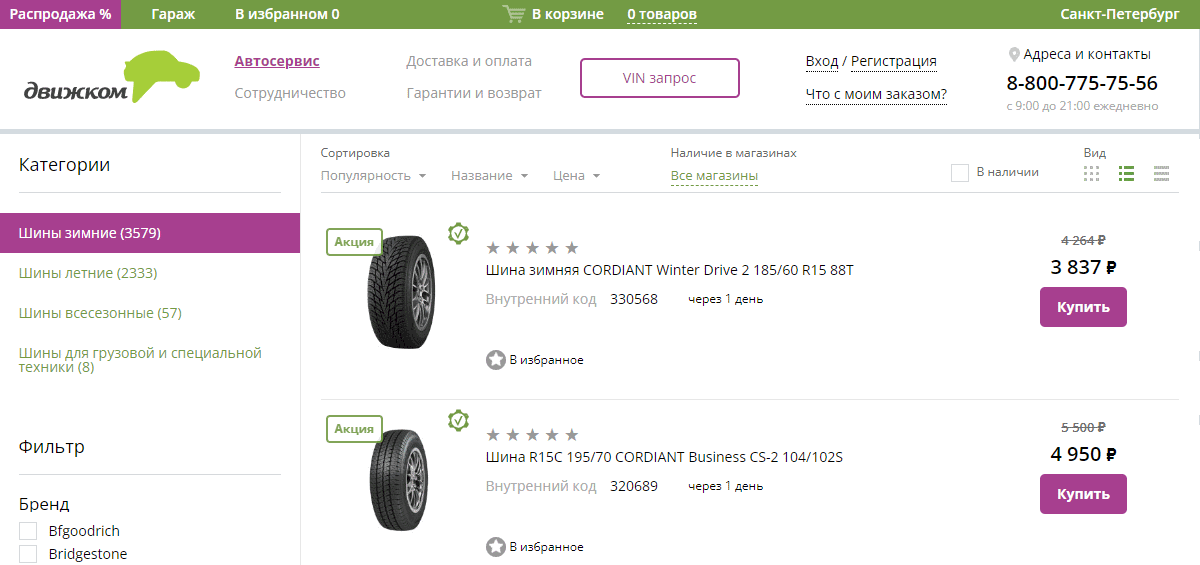This screenshot has height=565, width=1200.
Task: Click '0 товаров' cart link
Action: [662, 14]
